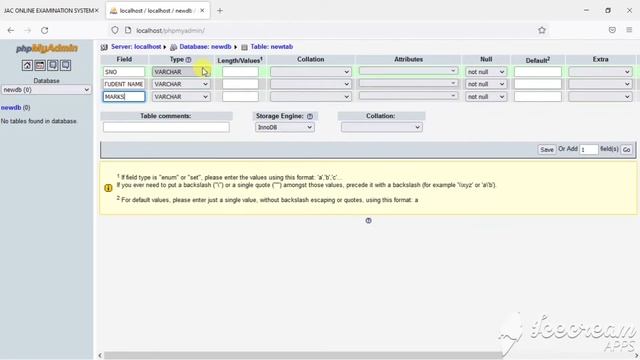
Task: Open Table: newtab breadcrumb link
Action: click(x=271, y=47)
